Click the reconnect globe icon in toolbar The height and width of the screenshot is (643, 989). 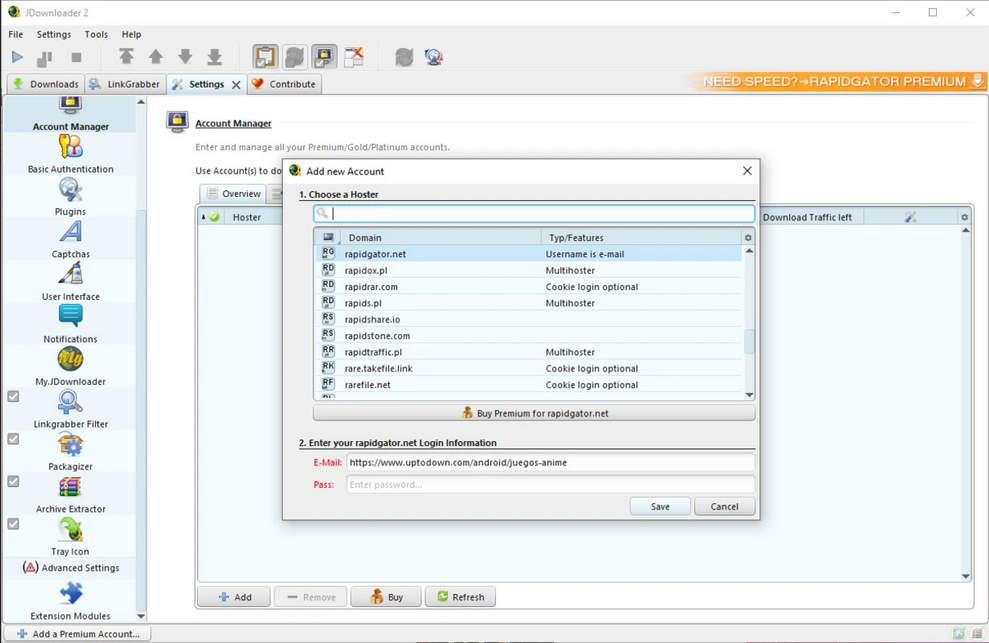click(434, 57)
